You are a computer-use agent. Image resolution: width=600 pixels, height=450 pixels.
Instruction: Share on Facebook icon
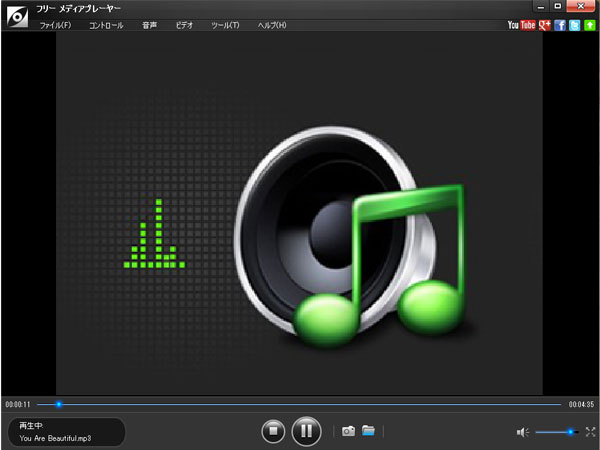559,25
